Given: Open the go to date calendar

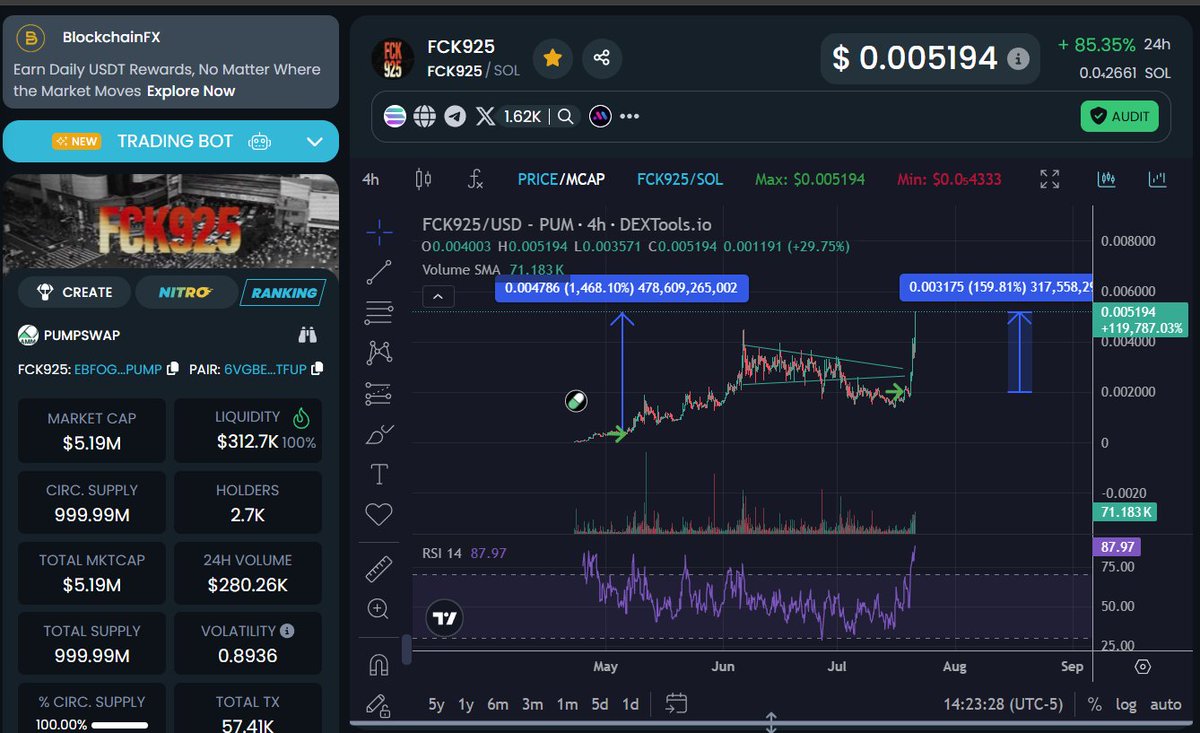Looking at the screenshot, I should click(676, 704).
